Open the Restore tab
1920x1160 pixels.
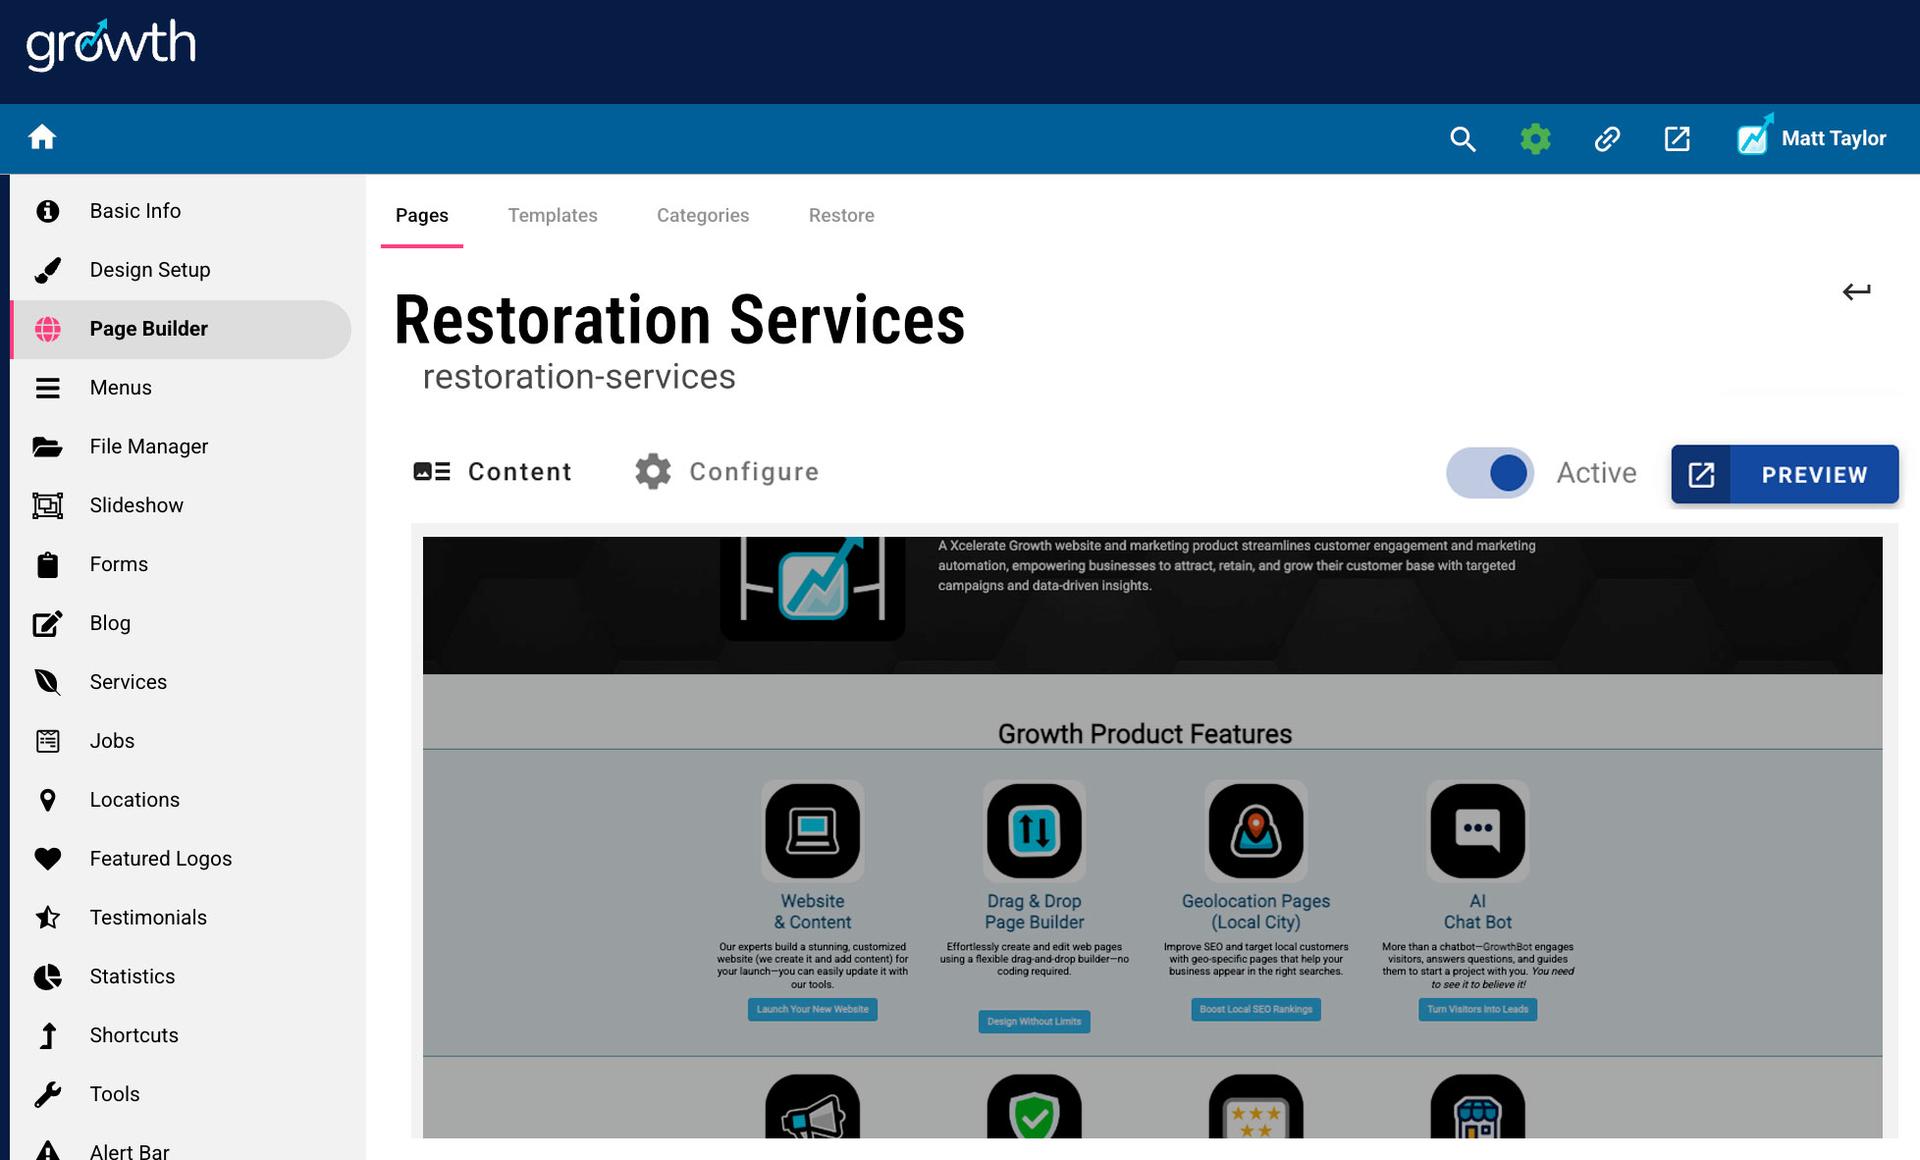click(841, 215)
